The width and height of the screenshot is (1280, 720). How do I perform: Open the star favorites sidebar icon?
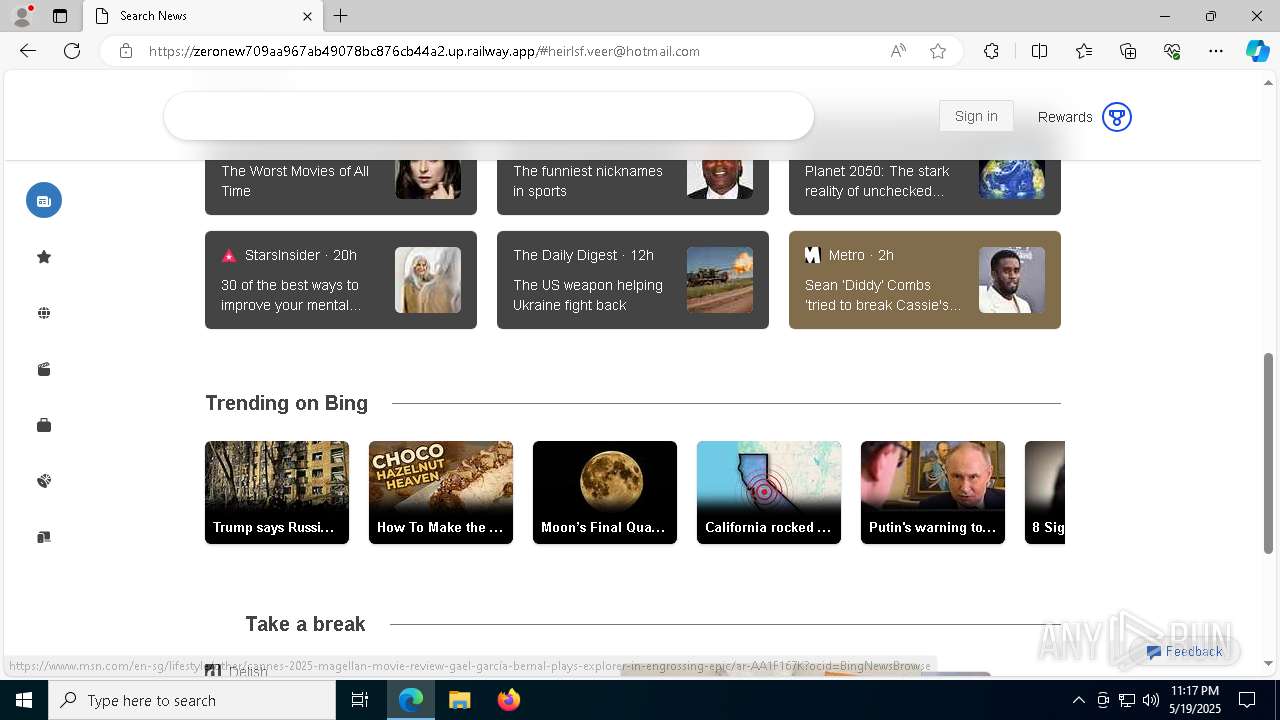(44, 257)
